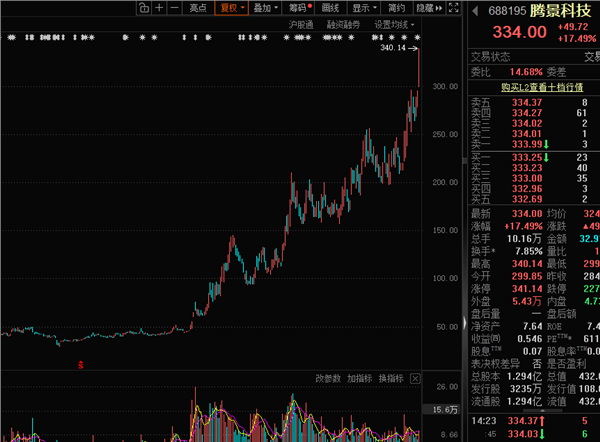Toggle the 画线 drawing tool button
Image resolution: width=600 pixels, height=442 pixels.
(330, 8)
